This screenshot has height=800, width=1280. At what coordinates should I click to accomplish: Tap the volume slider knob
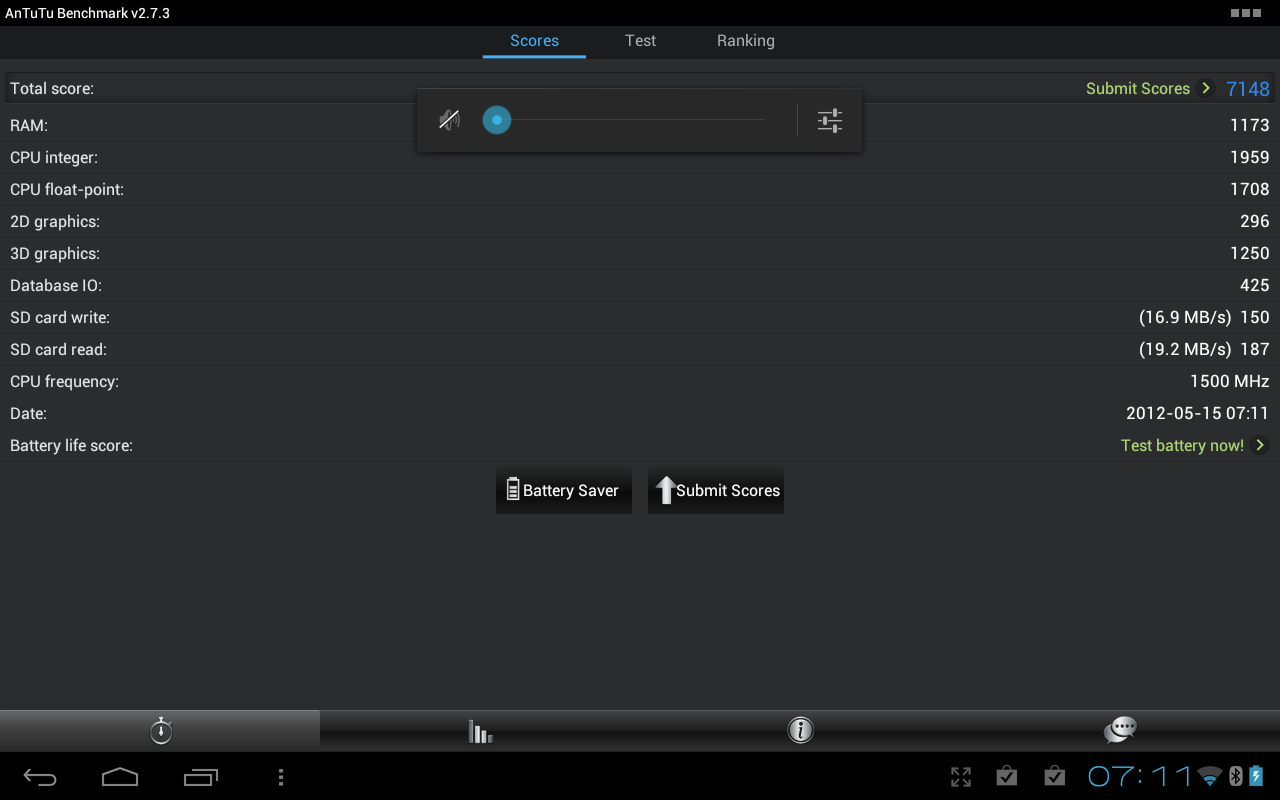tap(497, 121)
